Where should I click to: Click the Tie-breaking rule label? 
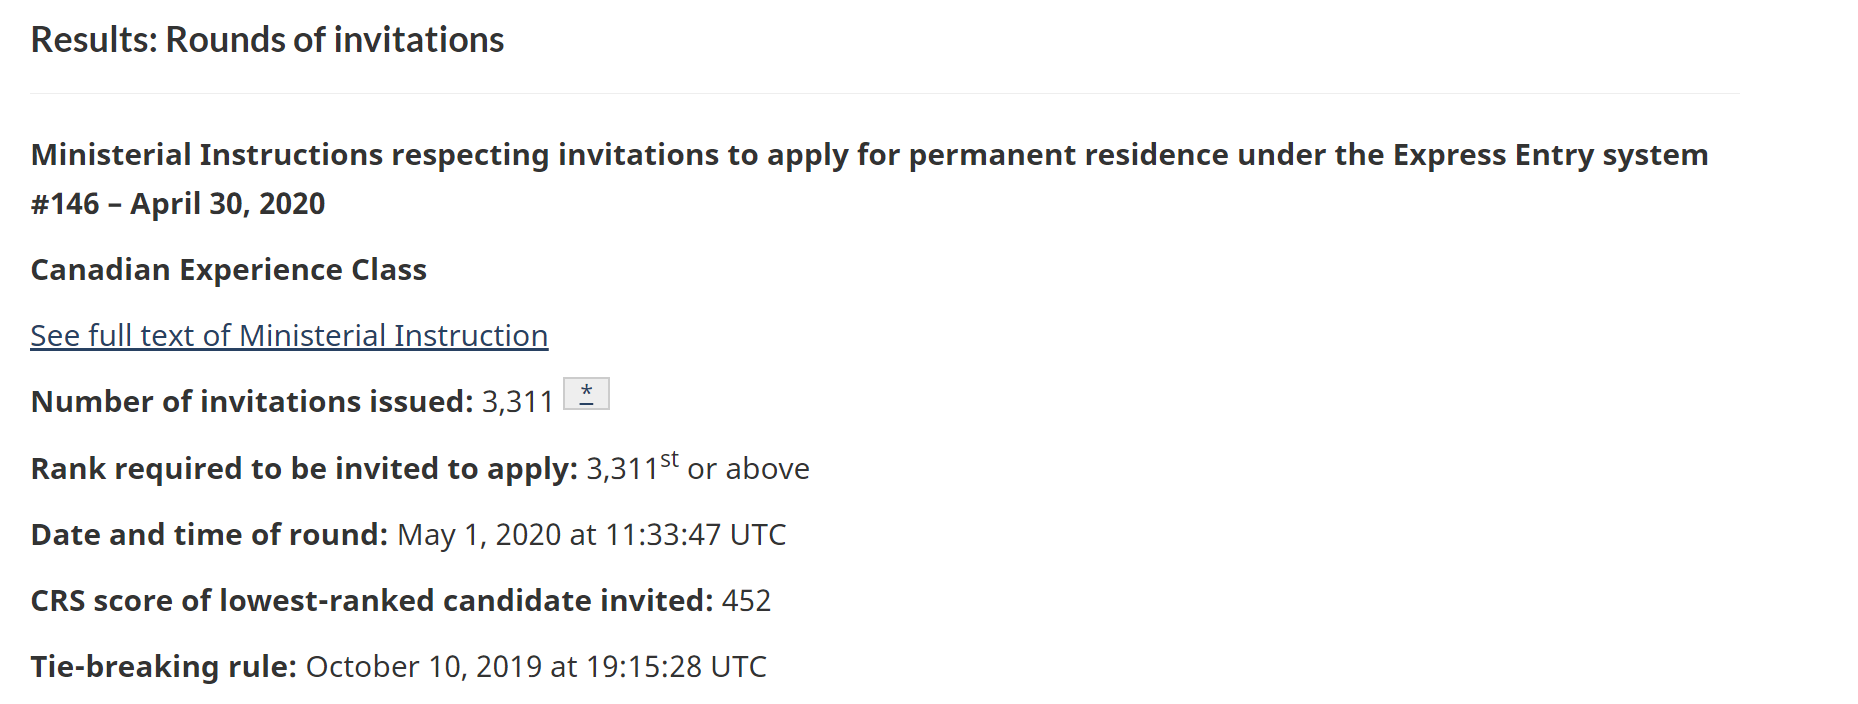tap(164, 667)
